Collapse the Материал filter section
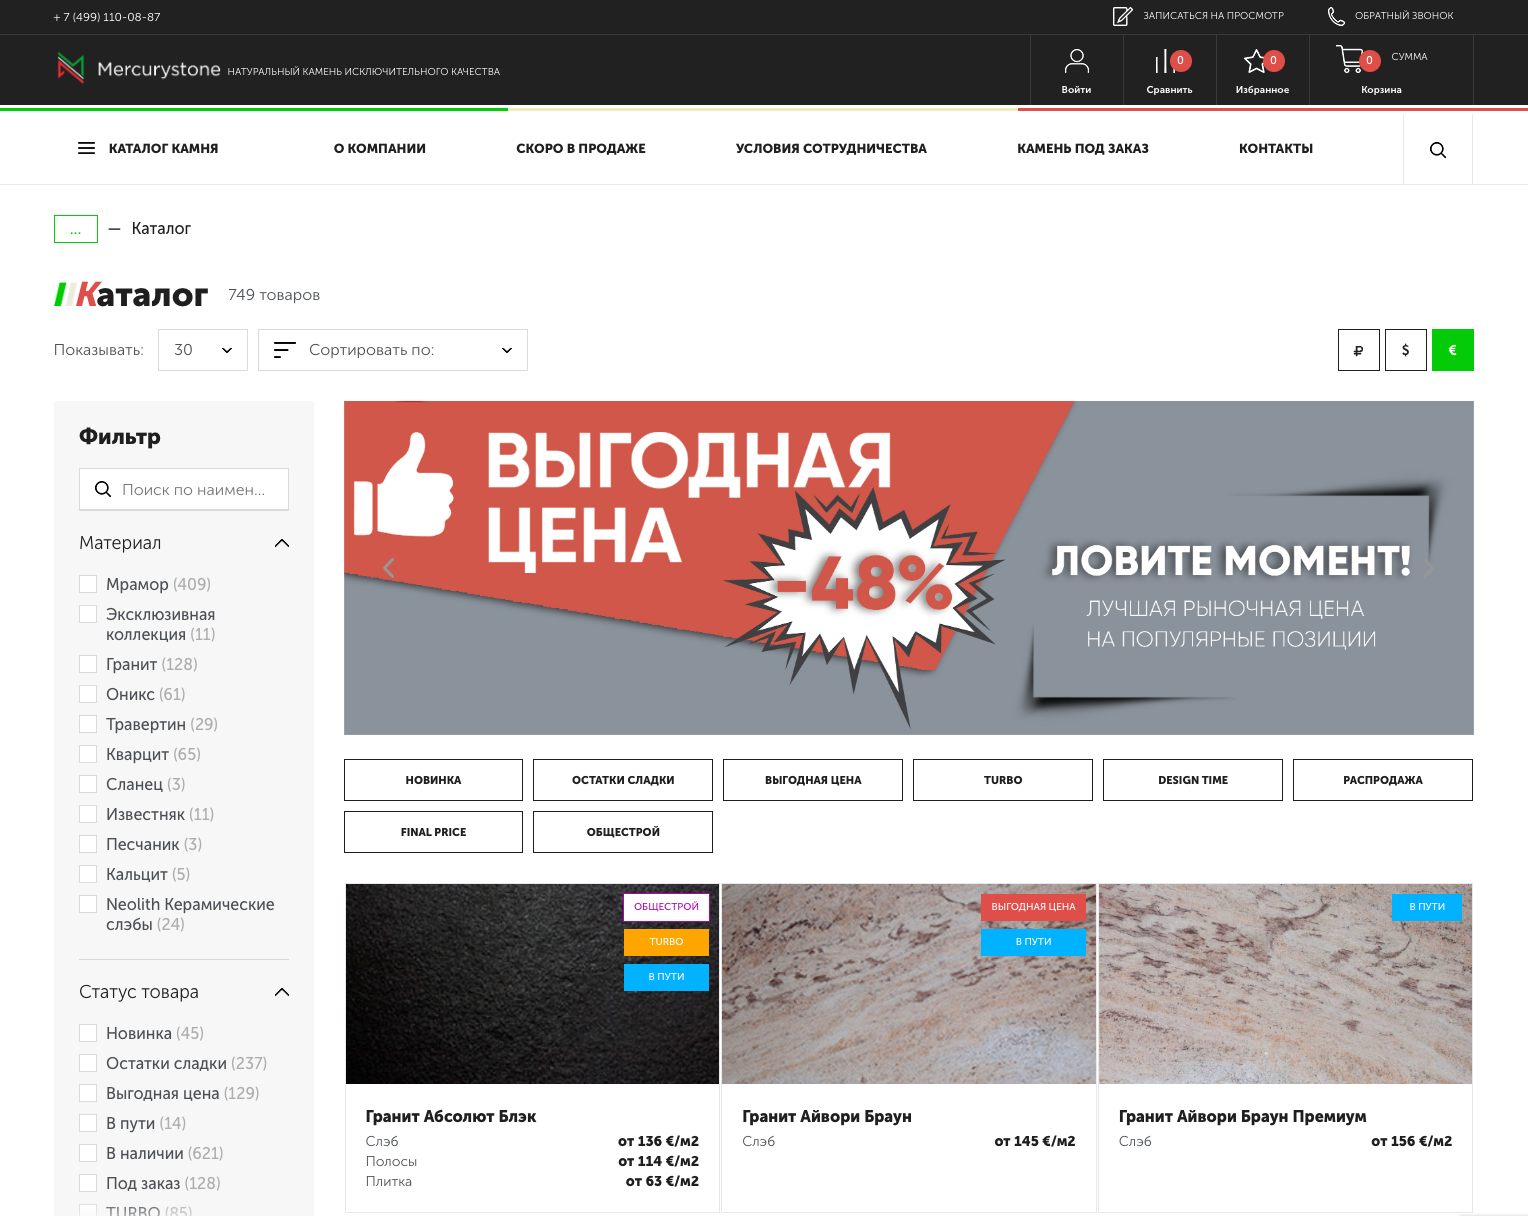Screen dimensions: 1528x1216 (282, 543)
